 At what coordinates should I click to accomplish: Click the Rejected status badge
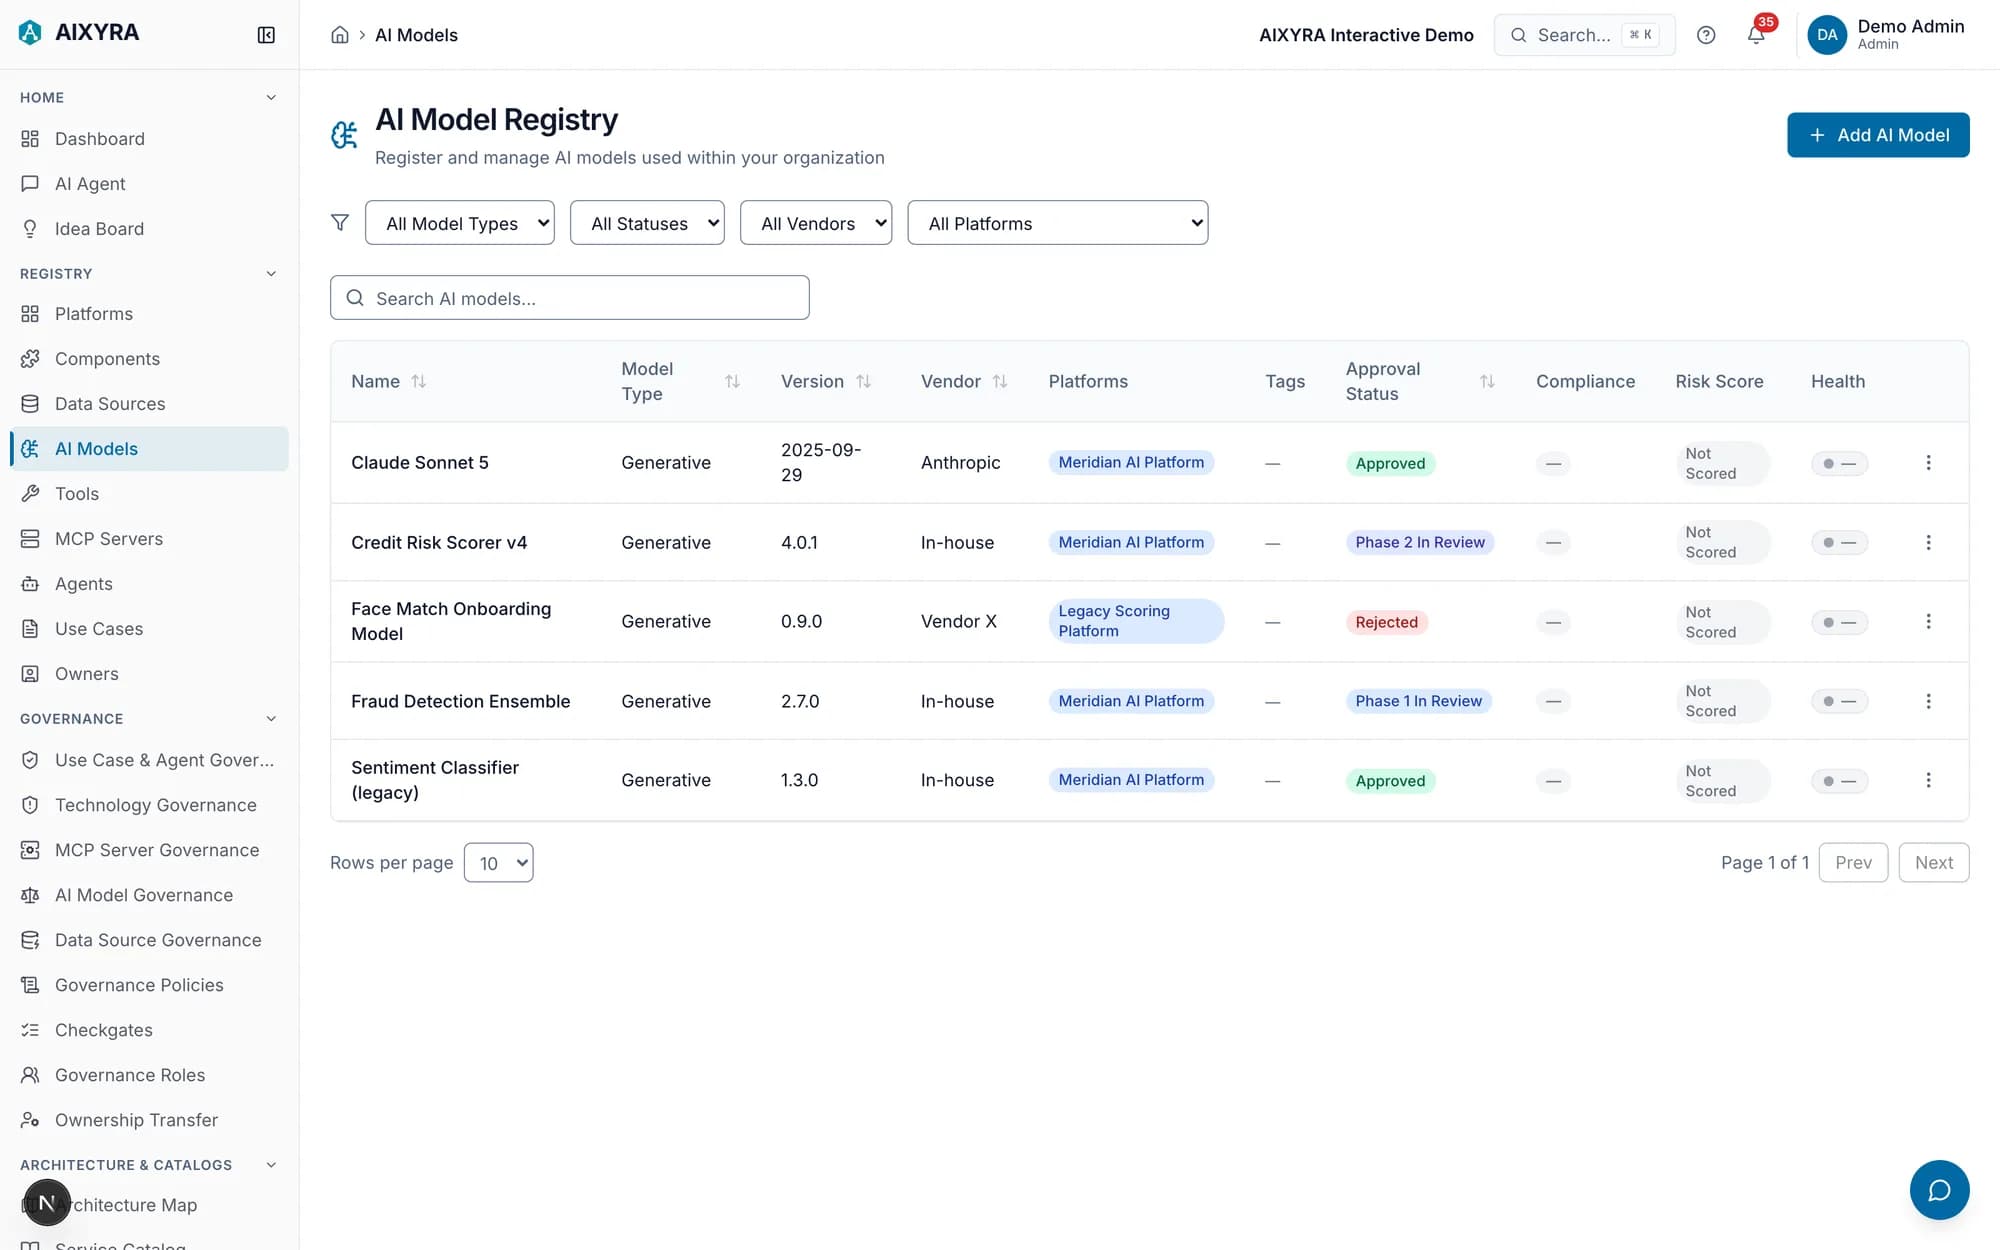pyautogui.click(x=1387, y=622)
